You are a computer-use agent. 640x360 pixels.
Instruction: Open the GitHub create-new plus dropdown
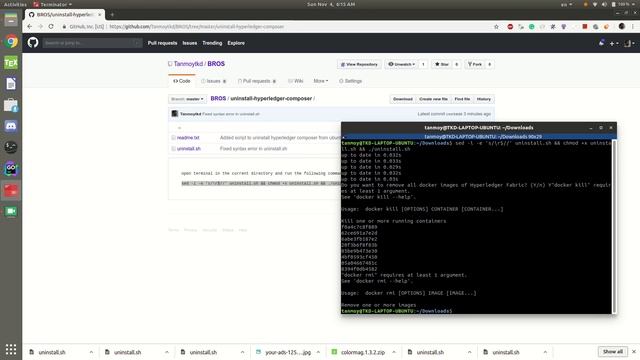pyautogui.click(x=614, y=43)
